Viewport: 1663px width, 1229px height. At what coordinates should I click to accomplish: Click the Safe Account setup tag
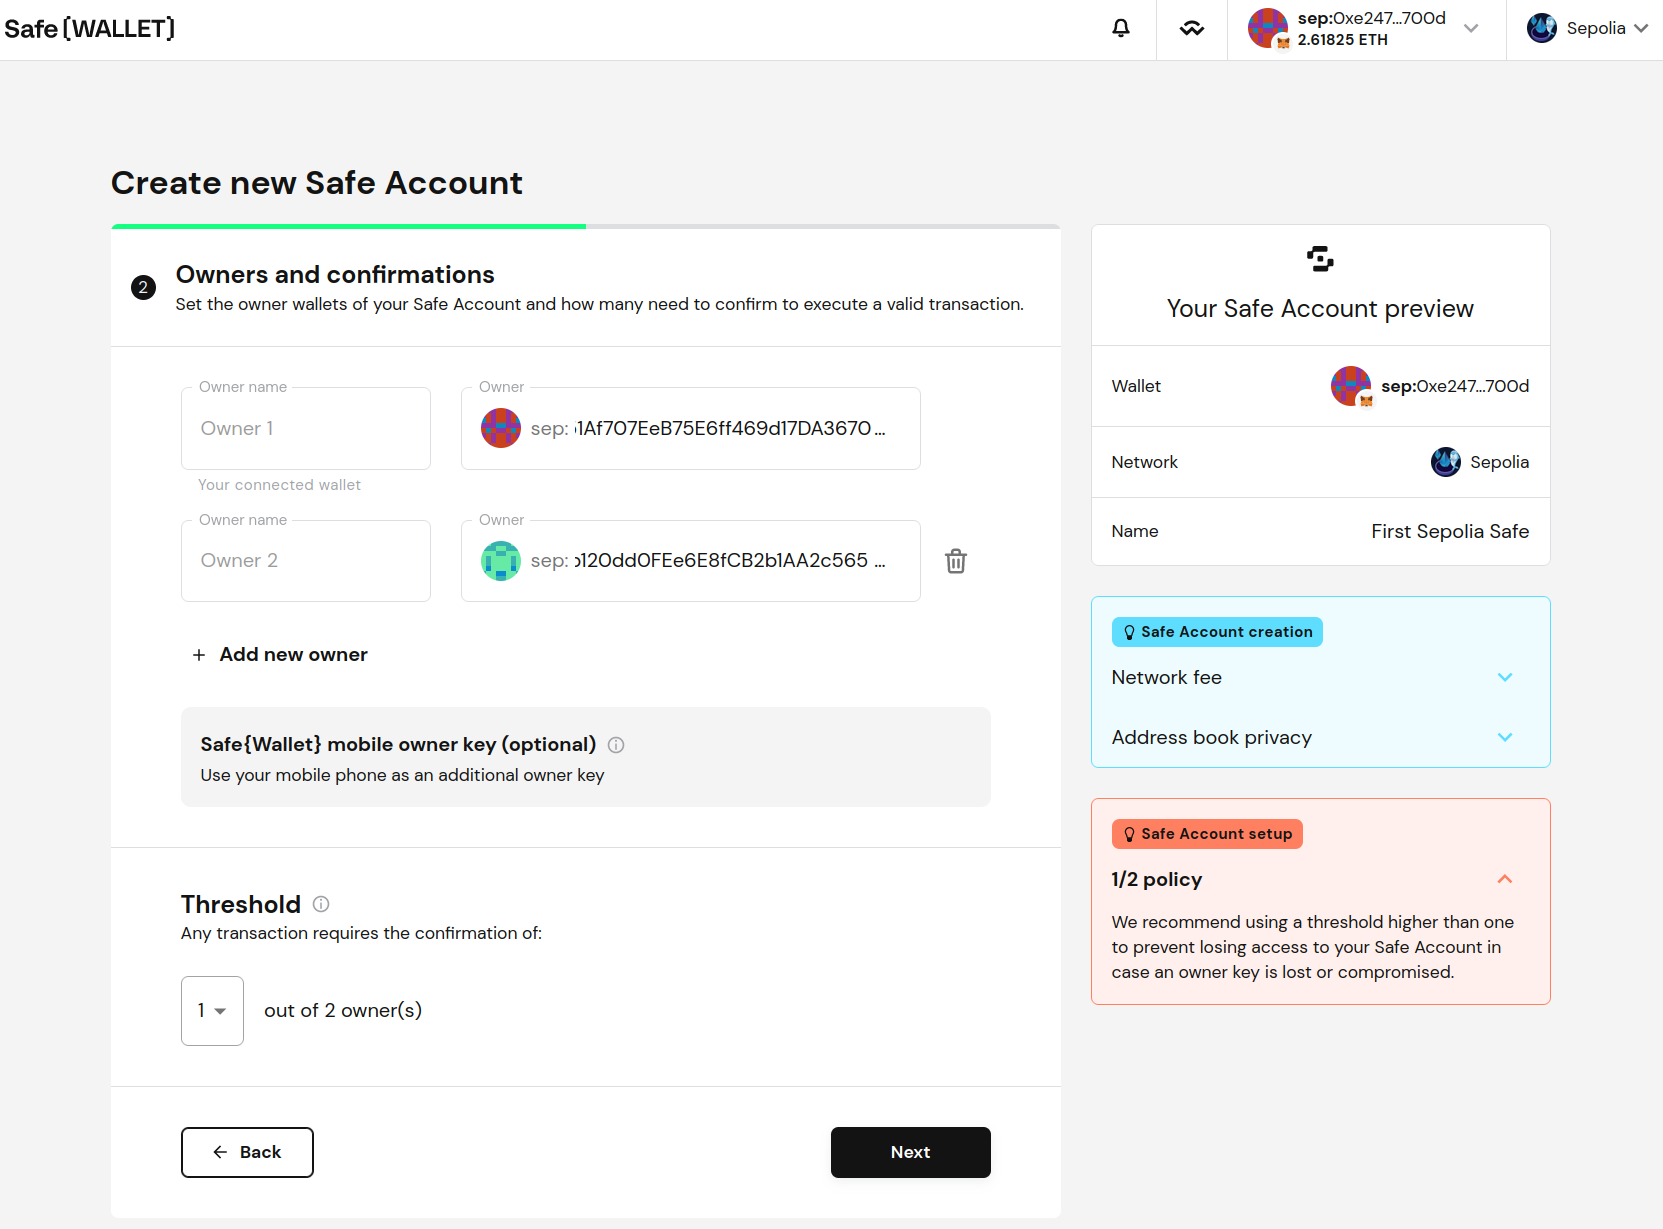(x=1207, y=834)
